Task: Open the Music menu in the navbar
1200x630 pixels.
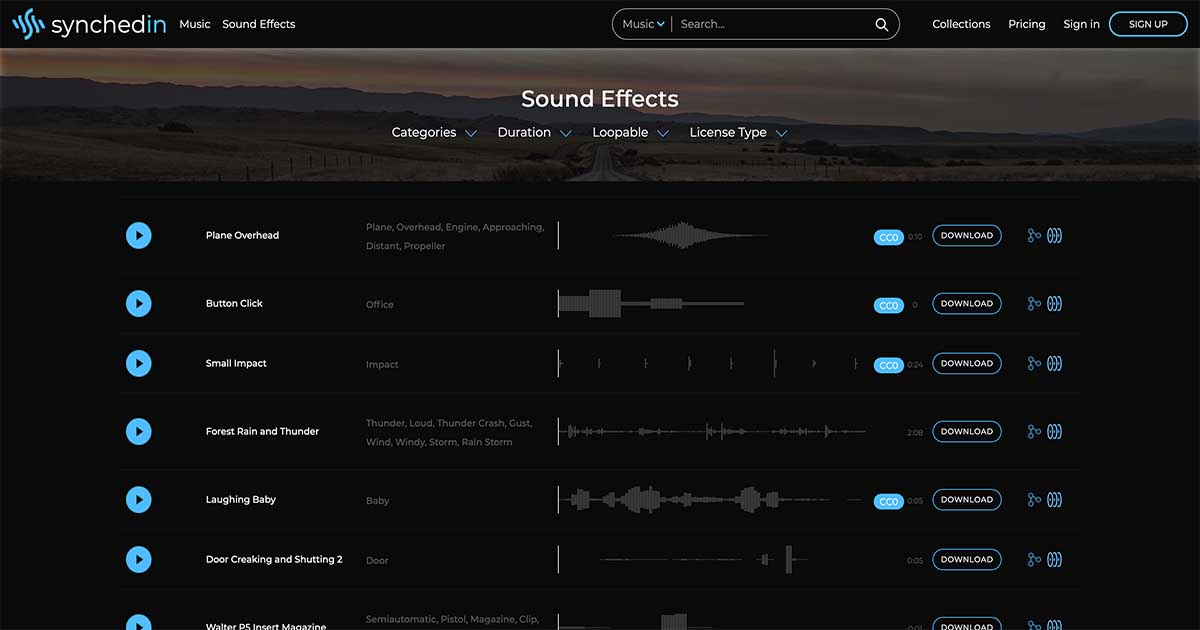Action: point(194,24)
